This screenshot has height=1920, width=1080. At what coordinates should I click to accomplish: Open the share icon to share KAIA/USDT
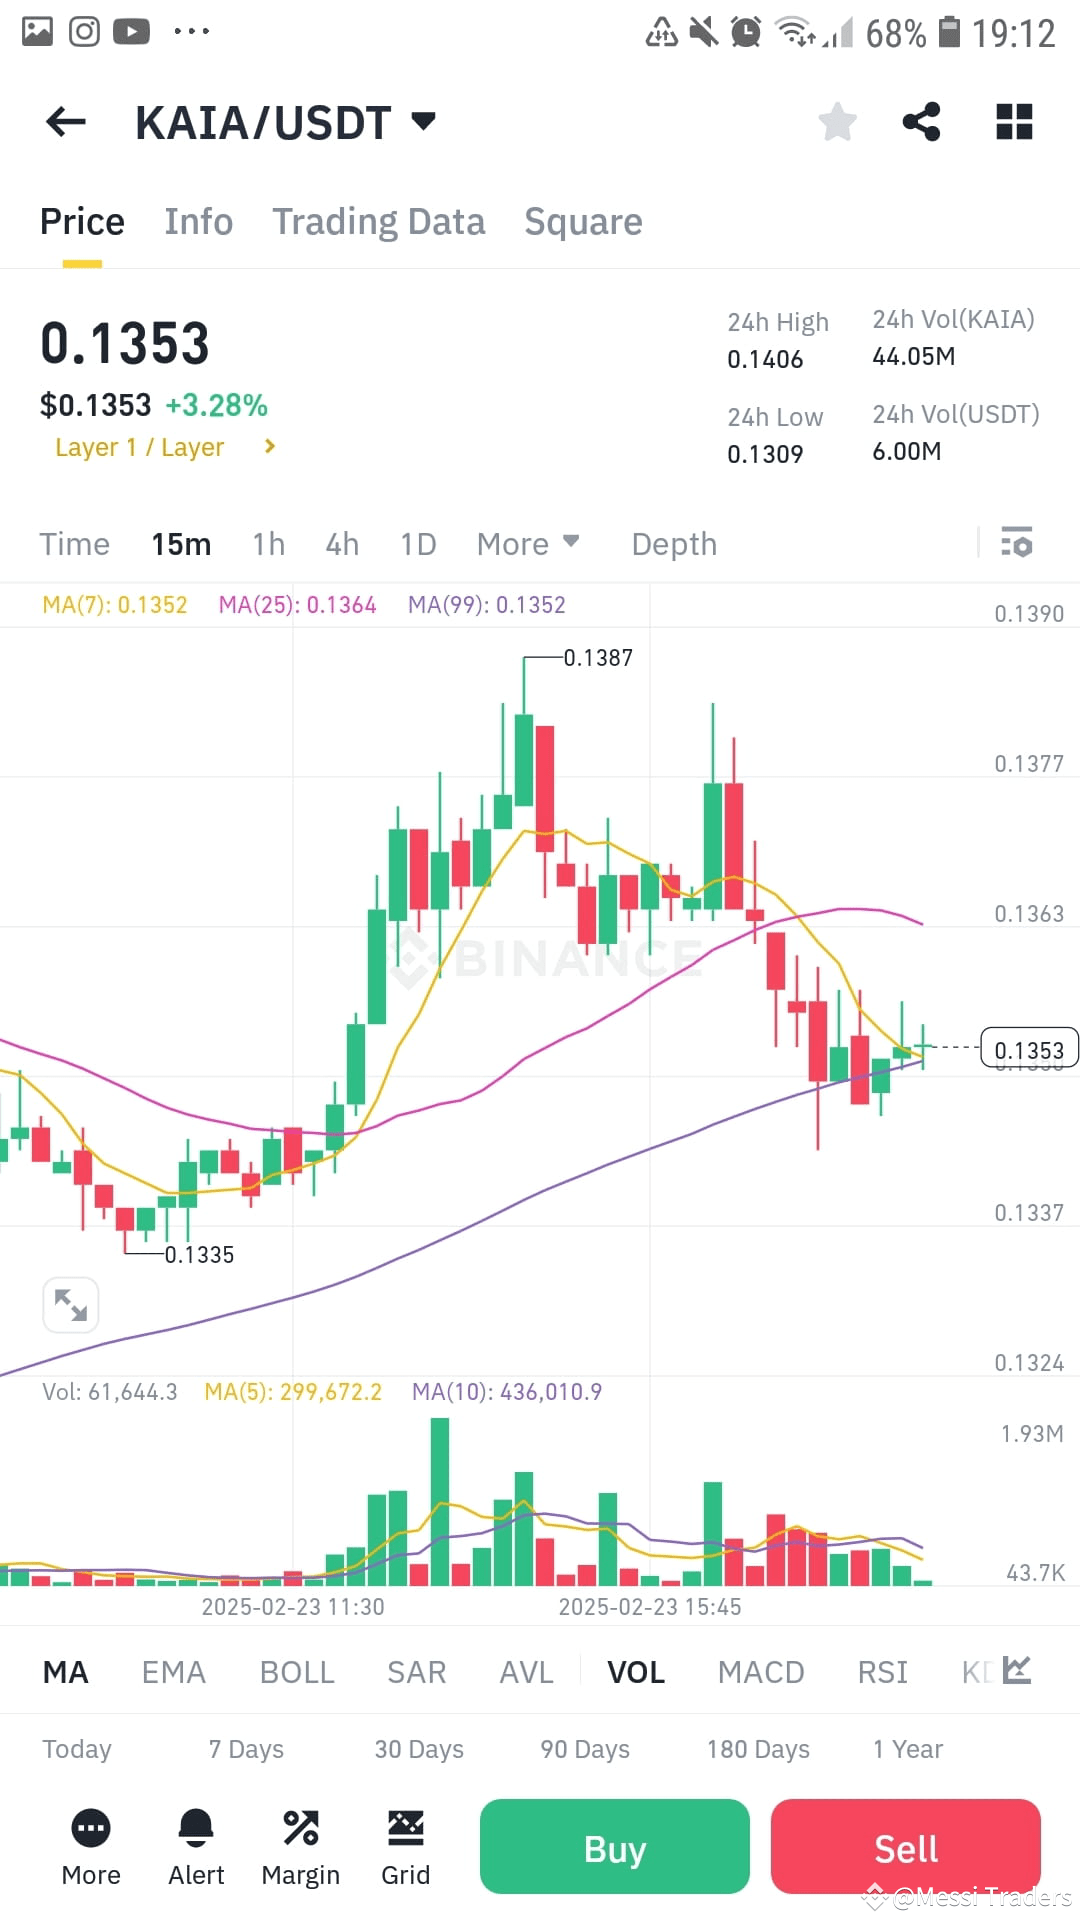point(920,121)
